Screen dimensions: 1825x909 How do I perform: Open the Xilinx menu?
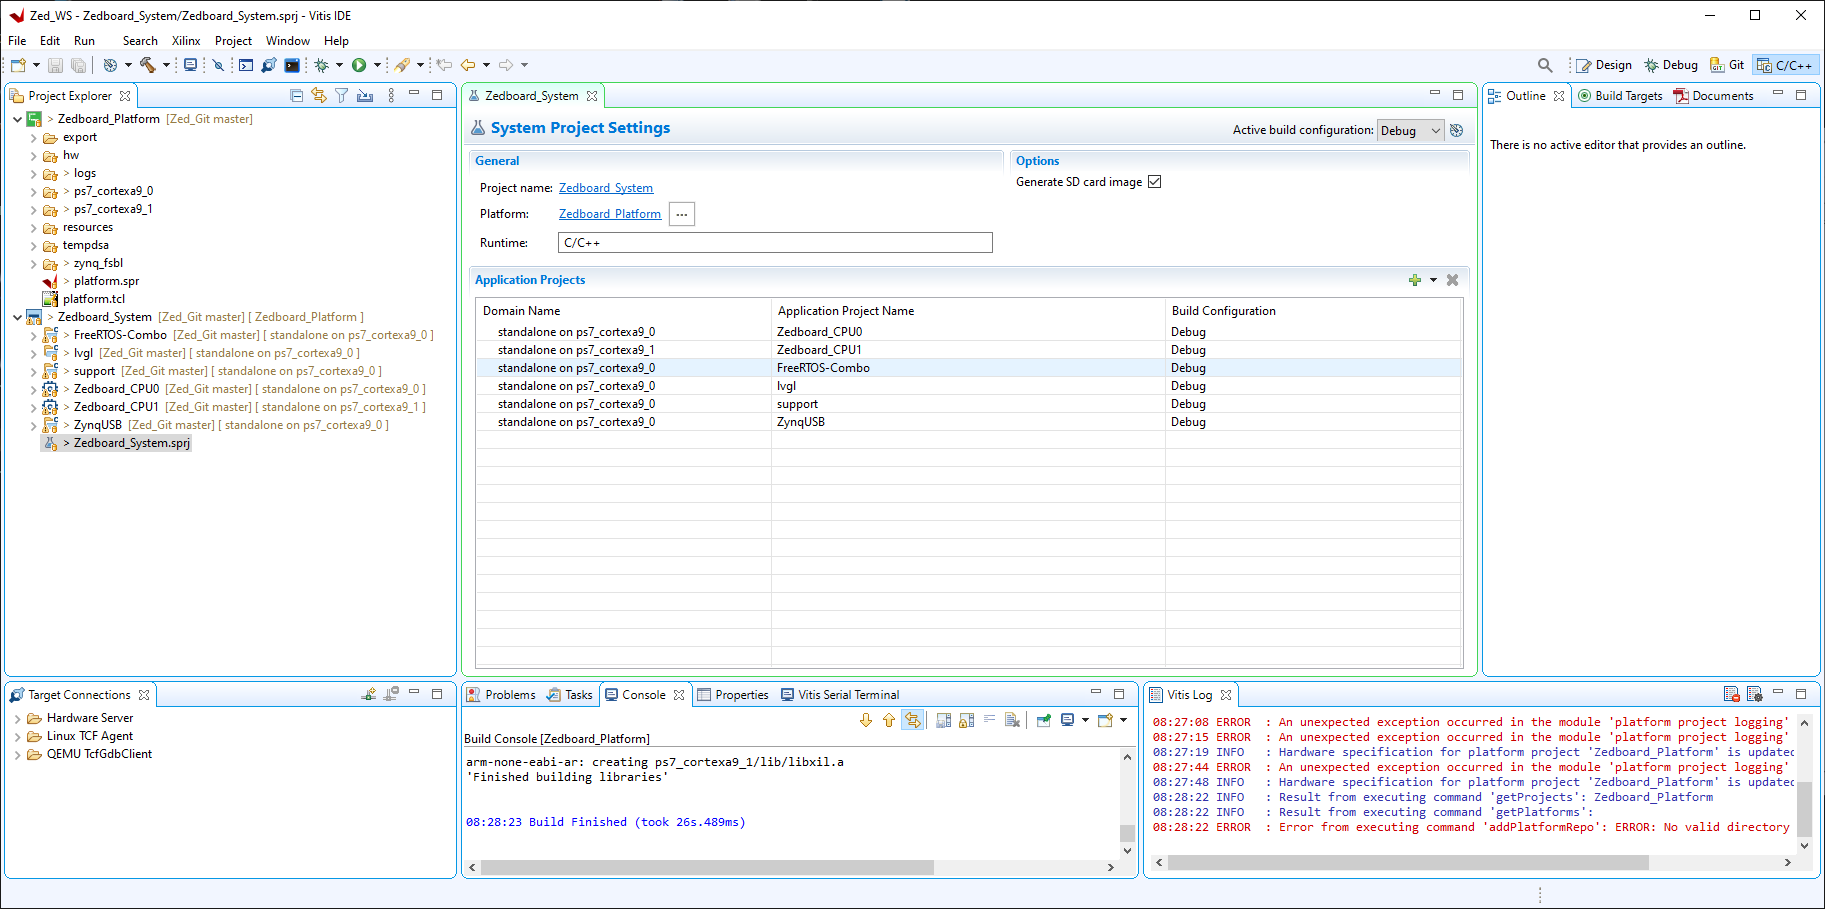pyautogui.click(x=186, y=41)
